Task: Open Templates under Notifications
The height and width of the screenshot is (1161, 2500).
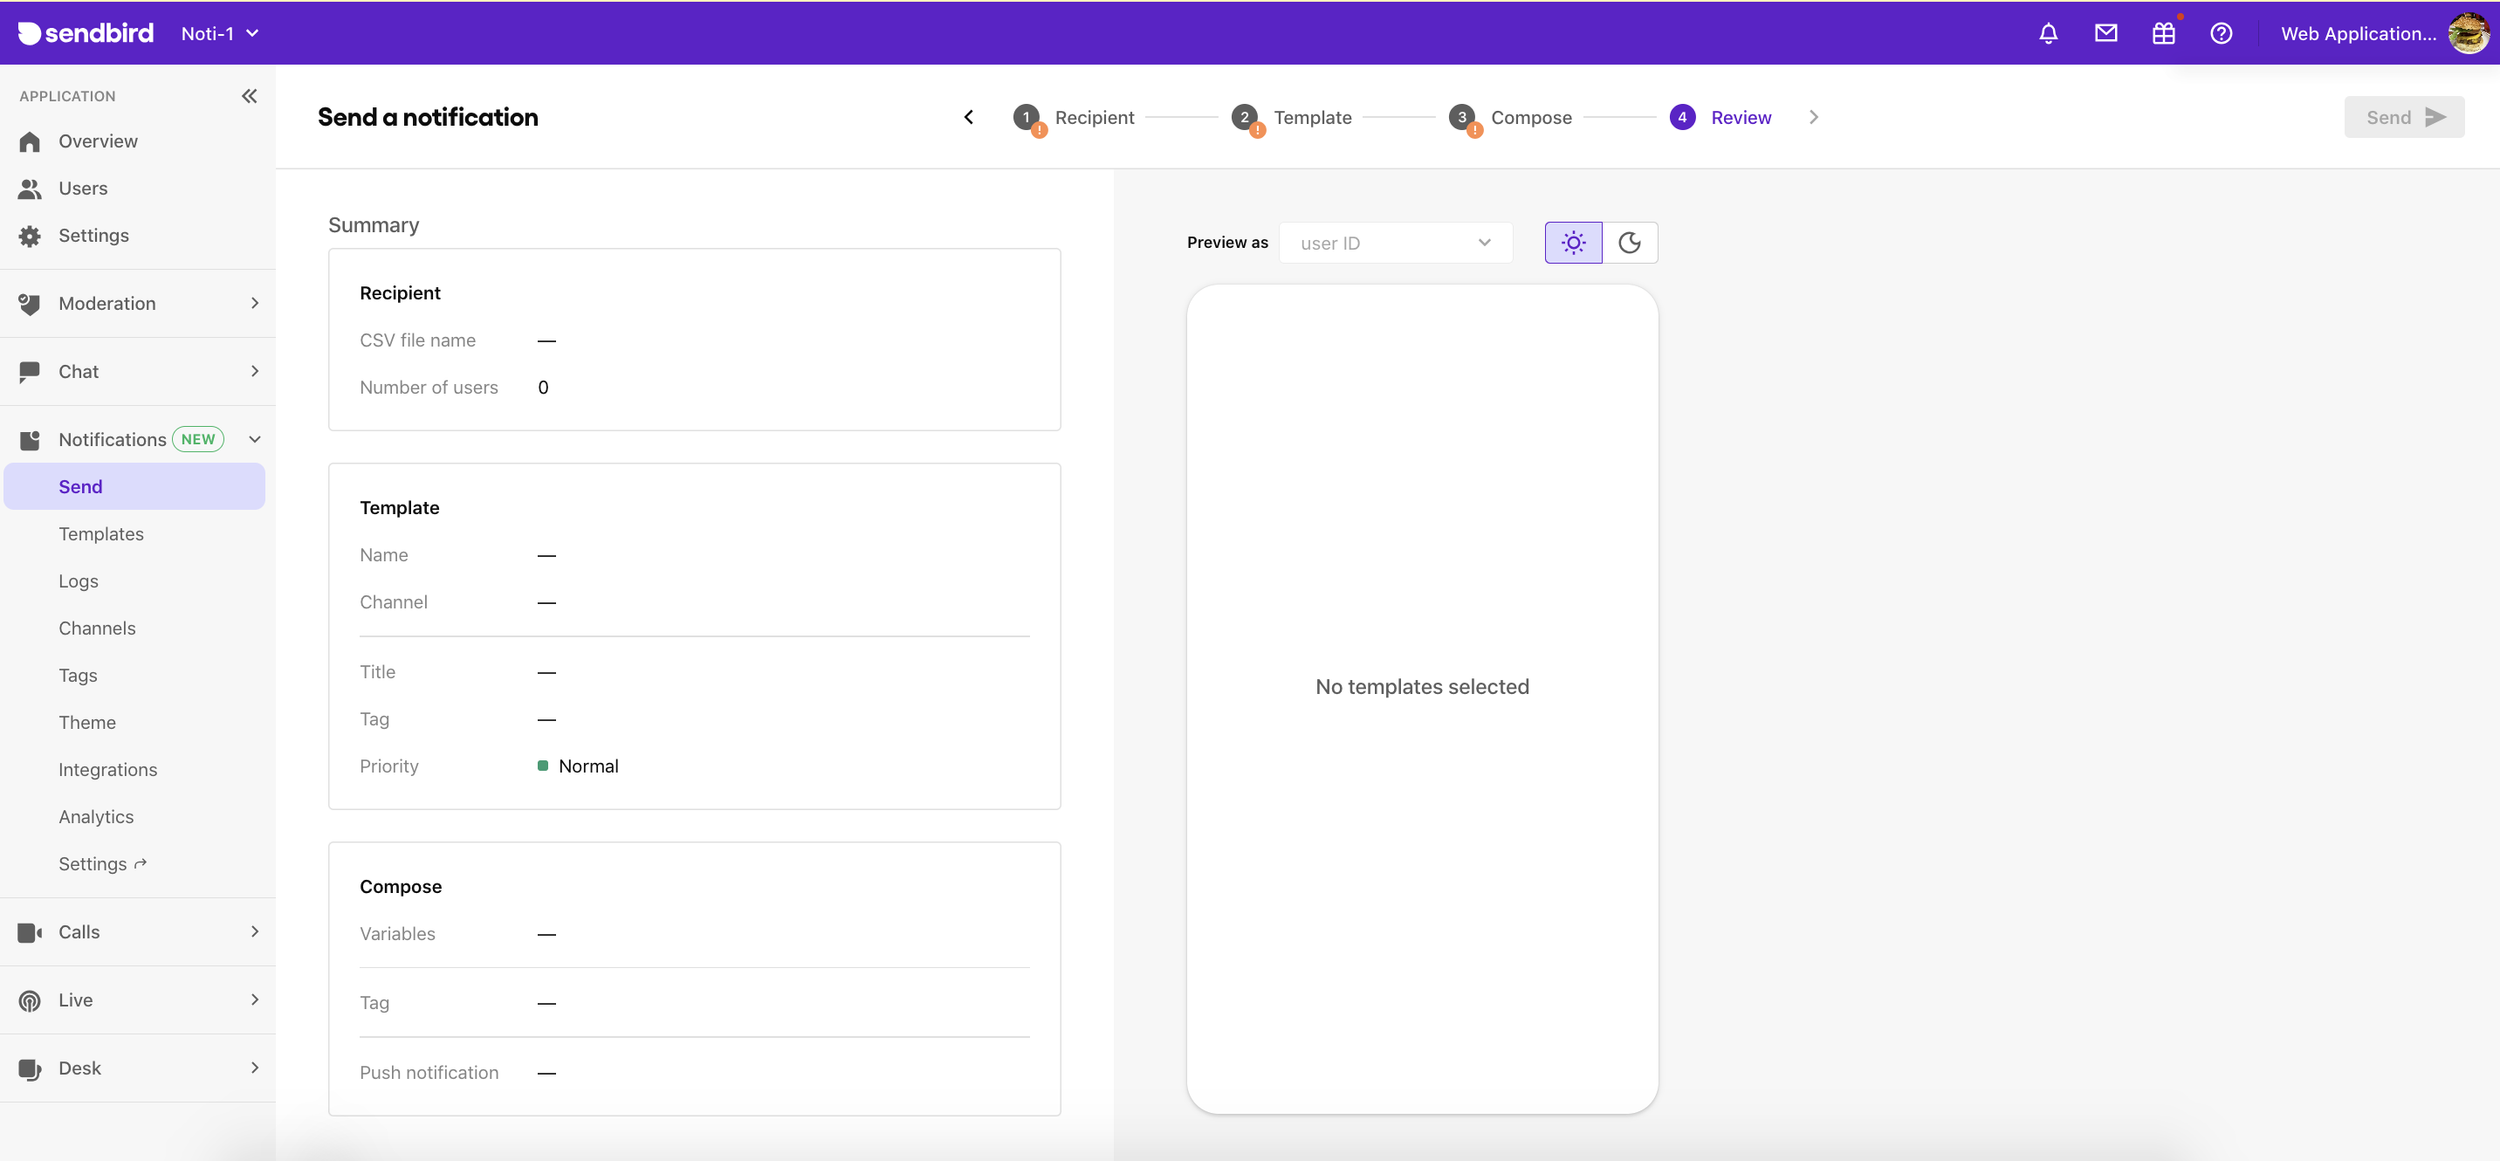Action: [x=101, y=534]
